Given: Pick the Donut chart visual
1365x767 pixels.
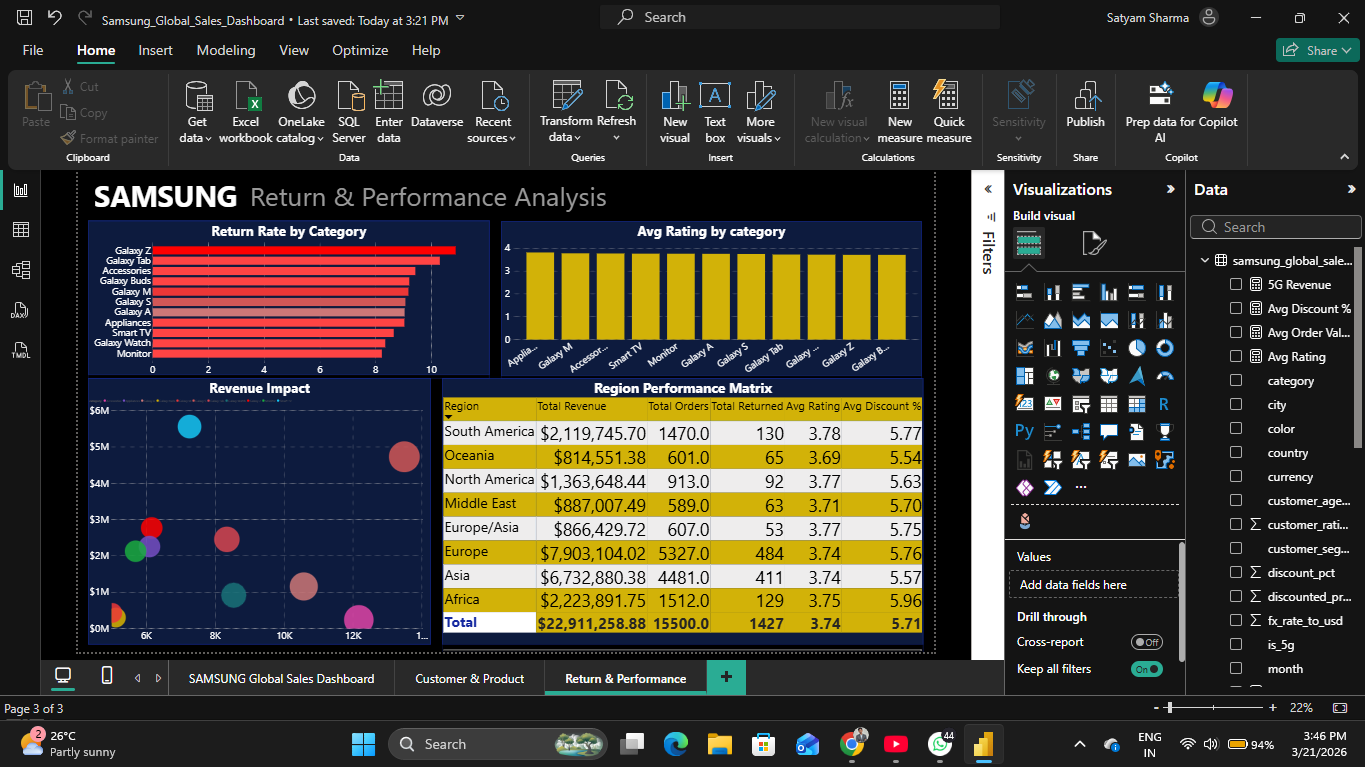Looking at the screenshot, I should pyautogui.click(x=1164, y=348).
